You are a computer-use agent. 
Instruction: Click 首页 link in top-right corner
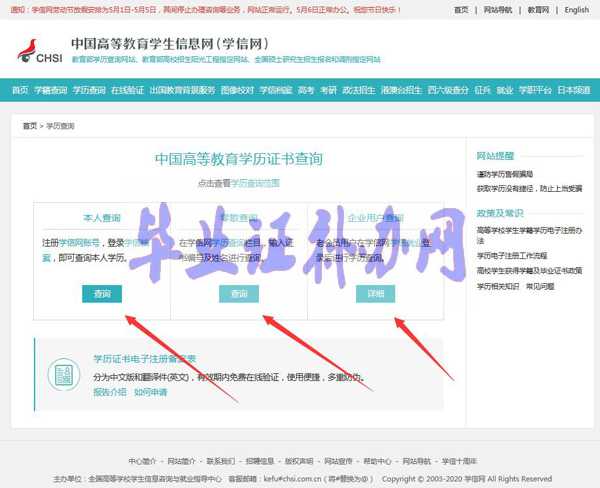460,10
